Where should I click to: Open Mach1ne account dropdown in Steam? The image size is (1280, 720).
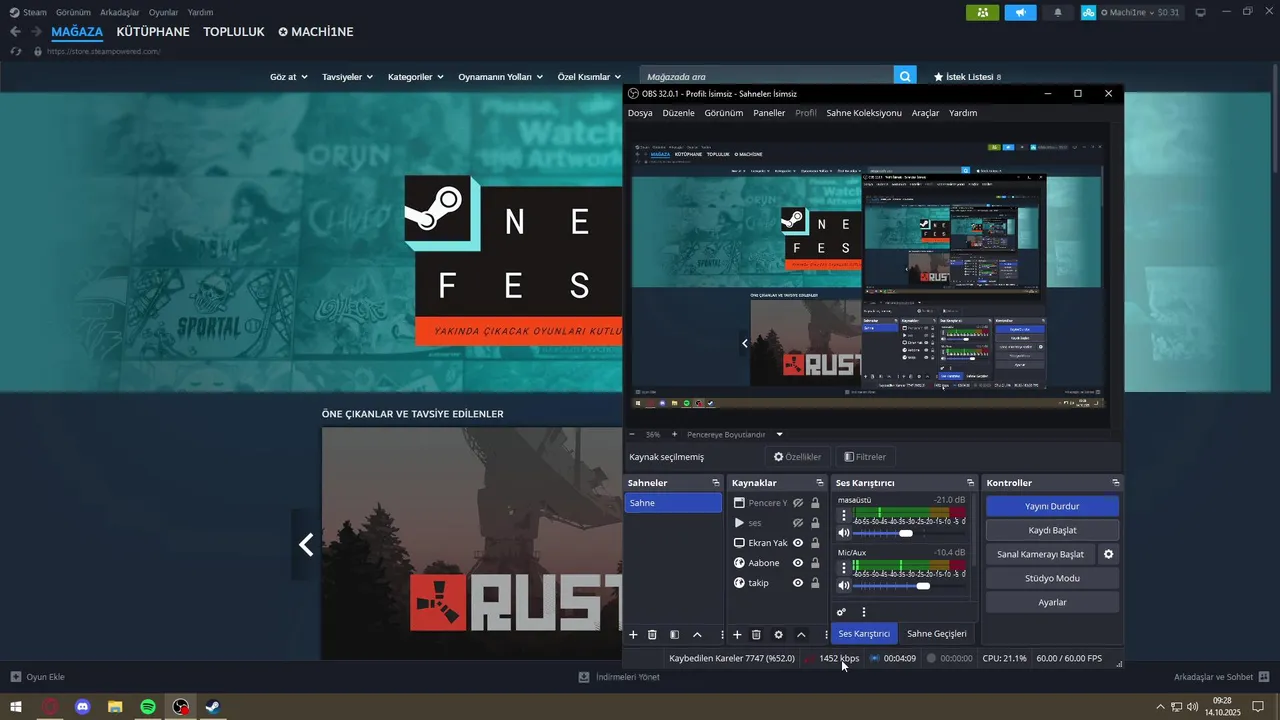click(x=1131, y=12)
